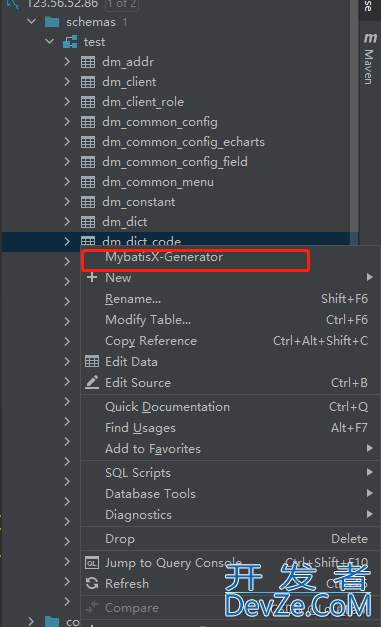Open the Maven tool window tab
The image size is (381, 627).
[x=370, y=58]
